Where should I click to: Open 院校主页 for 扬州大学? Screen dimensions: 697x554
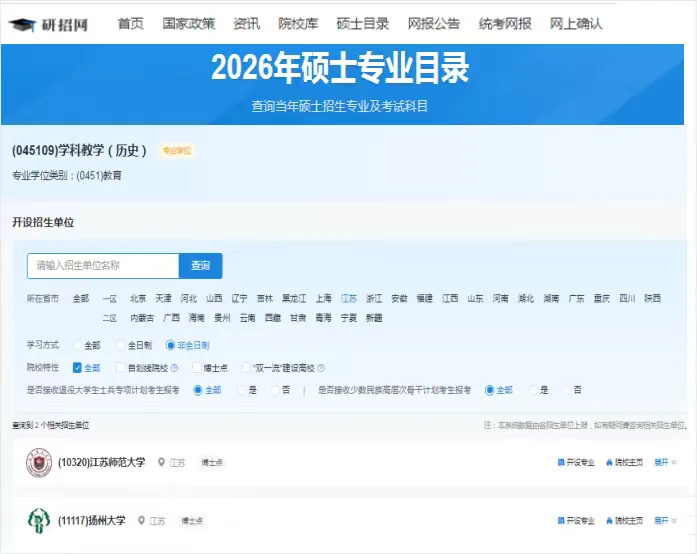point(625,520)
